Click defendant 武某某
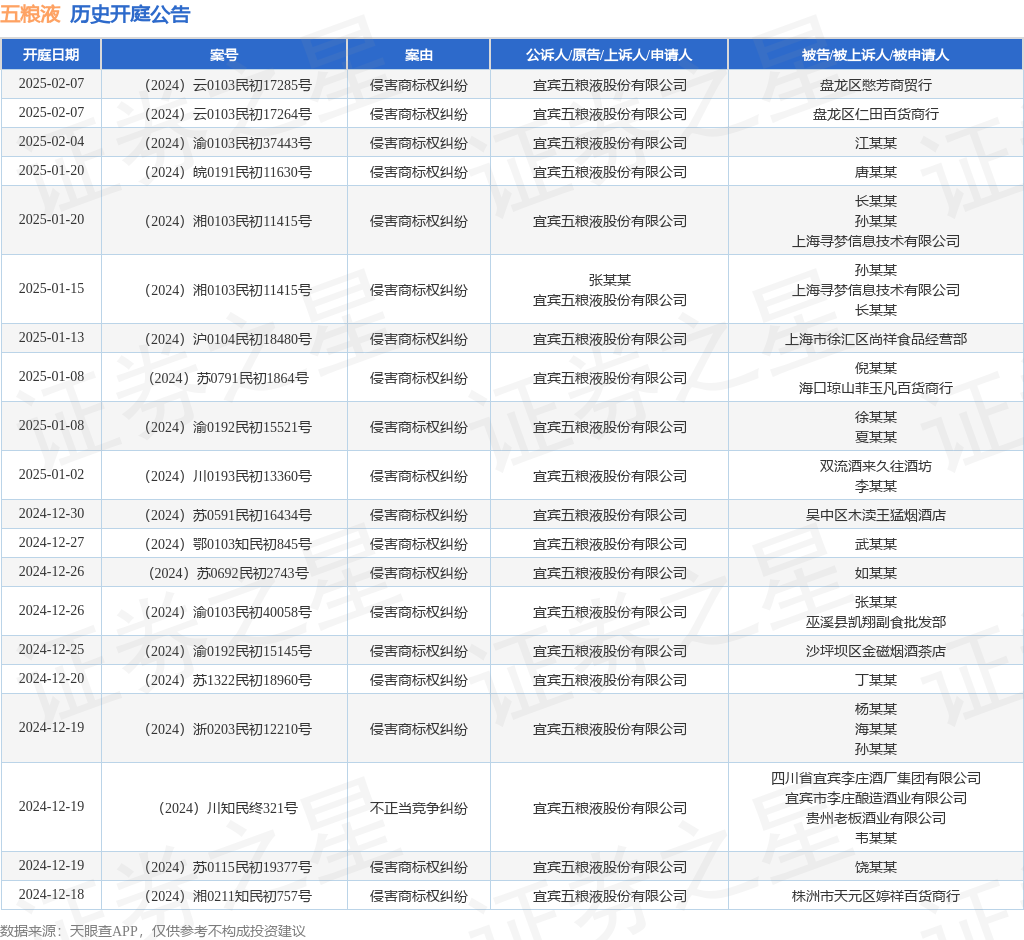 click(876, 544)
